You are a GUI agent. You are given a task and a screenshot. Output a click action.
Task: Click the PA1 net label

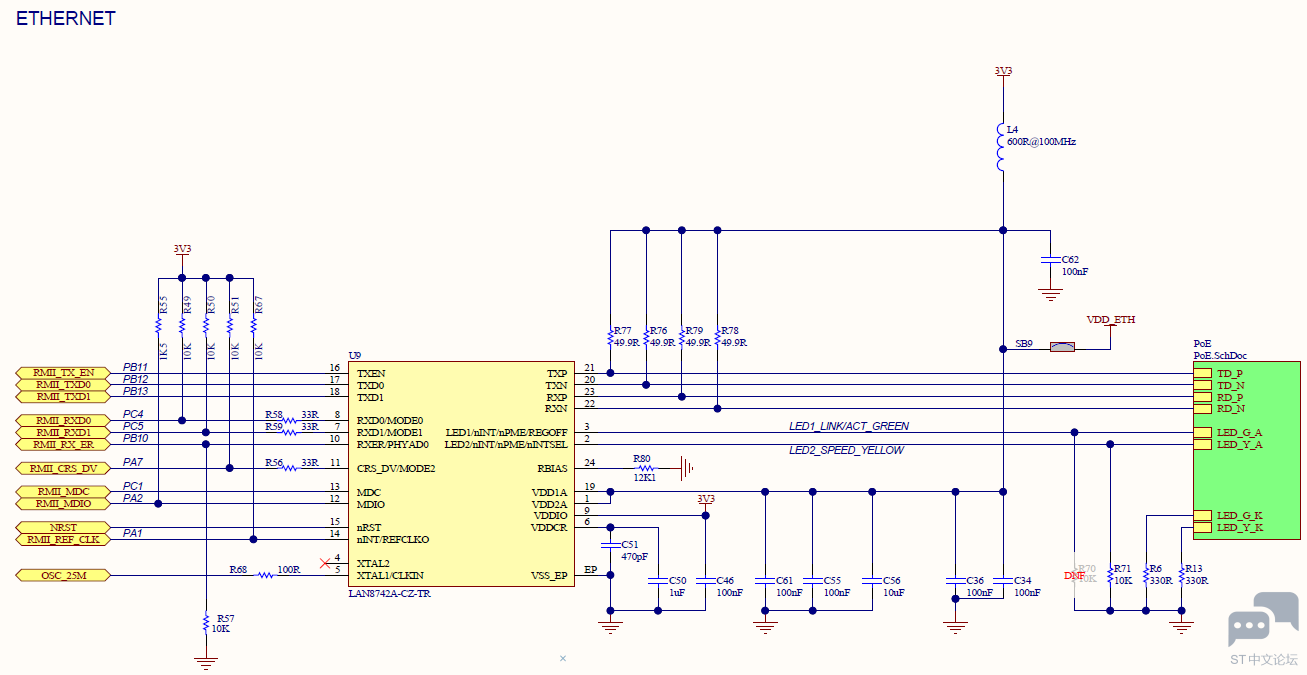(x=133, y=533)
